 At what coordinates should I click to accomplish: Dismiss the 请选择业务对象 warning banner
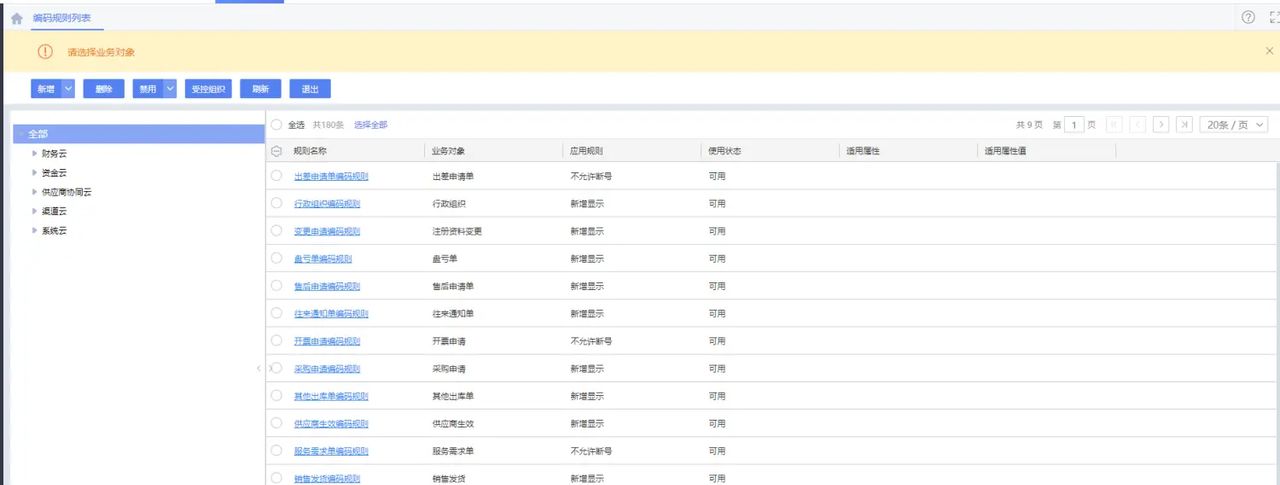[x=1269, y=50]
